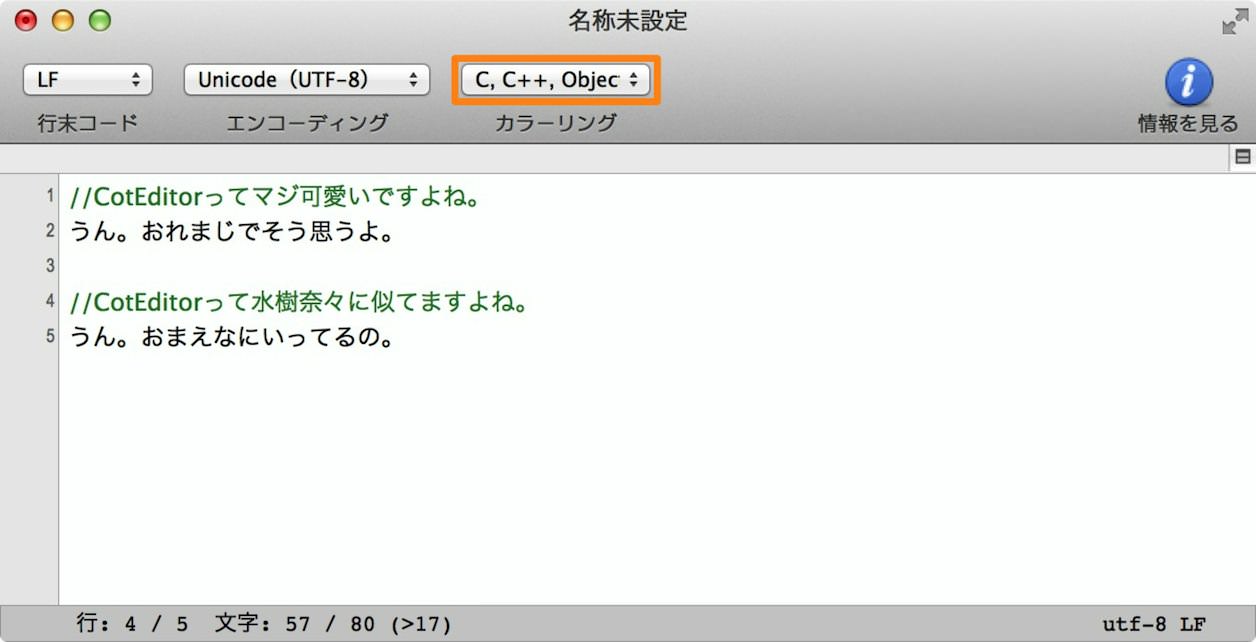Click line number 4 in the gutter

point(50,301)
